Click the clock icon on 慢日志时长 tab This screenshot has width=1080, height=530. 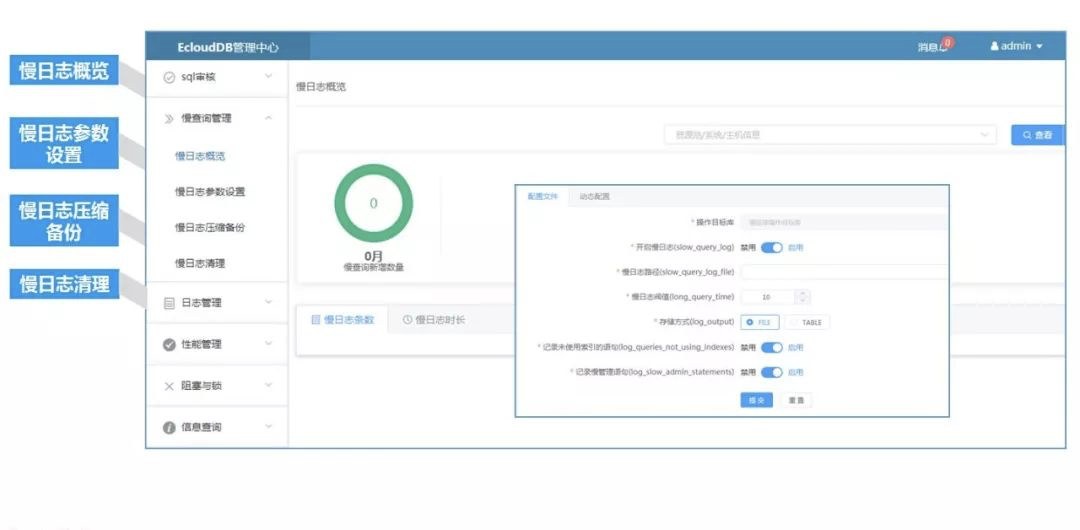point(407,320)
